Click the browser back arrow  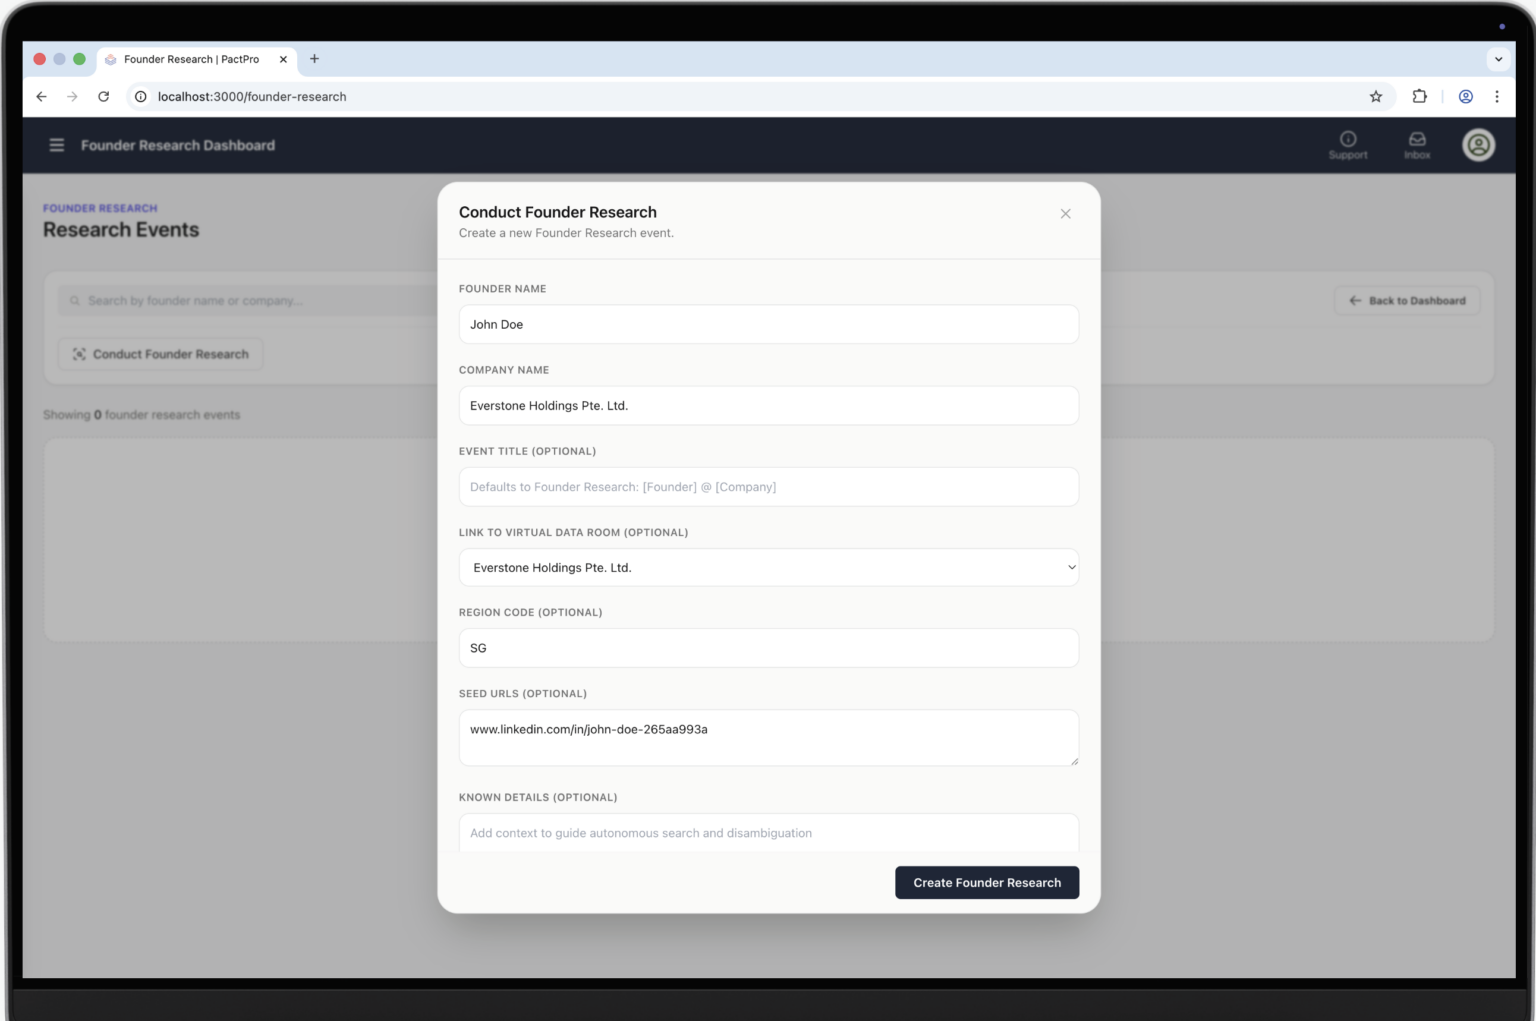coord(41,97)
